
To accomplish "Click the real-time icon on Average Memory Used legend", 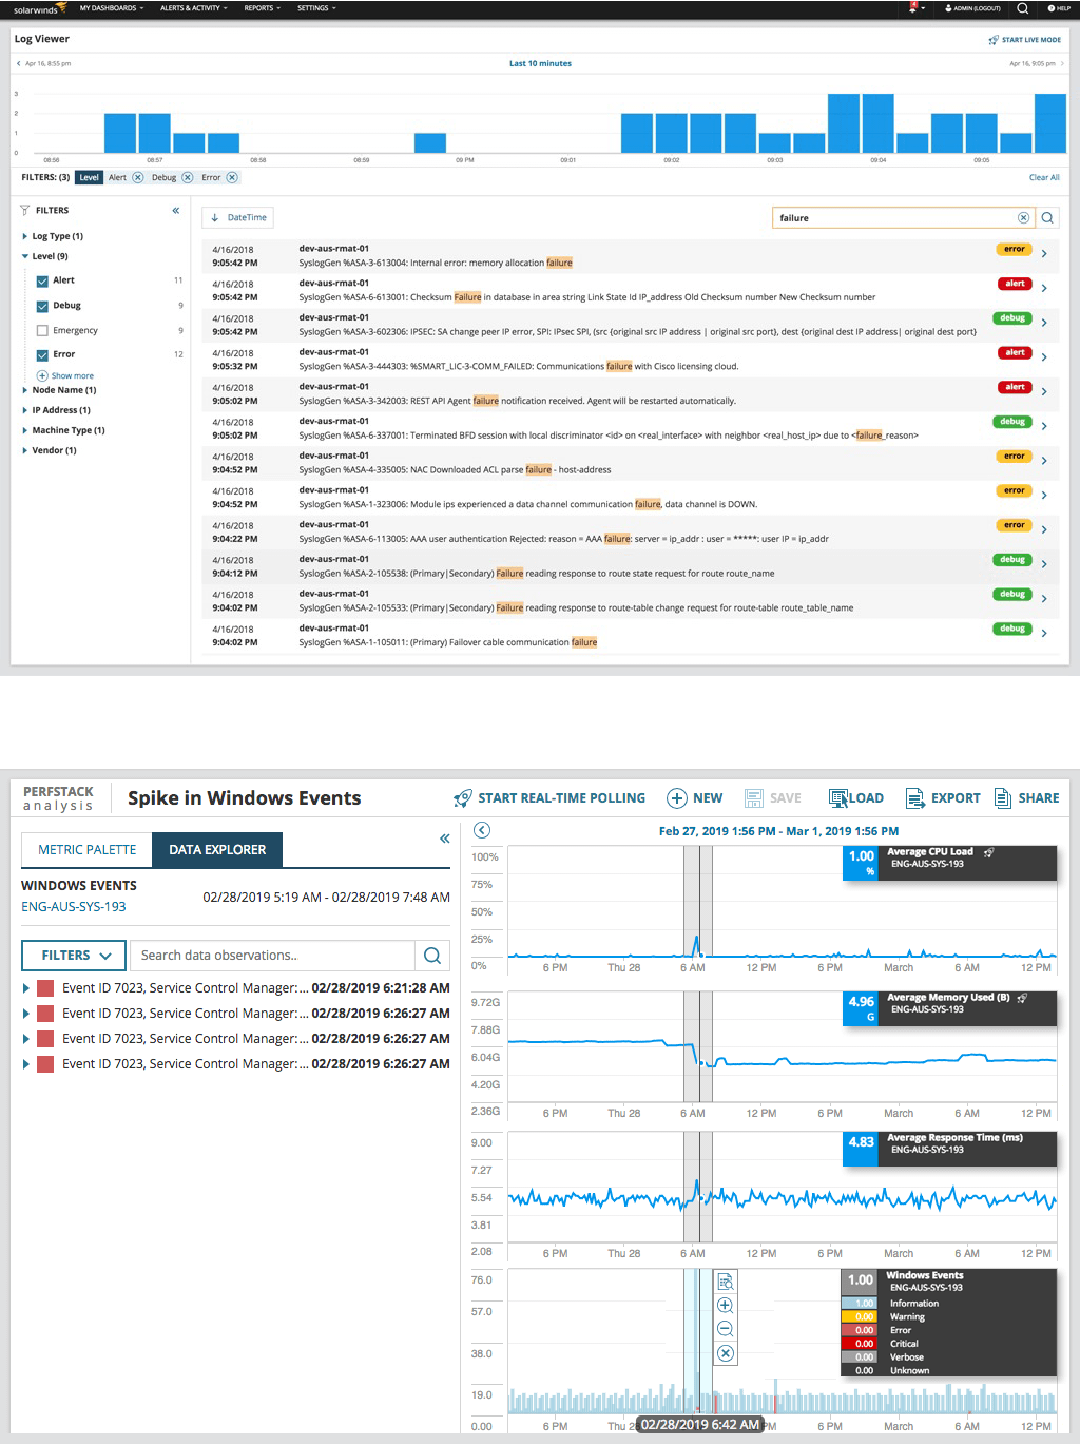I will 1022,998.
